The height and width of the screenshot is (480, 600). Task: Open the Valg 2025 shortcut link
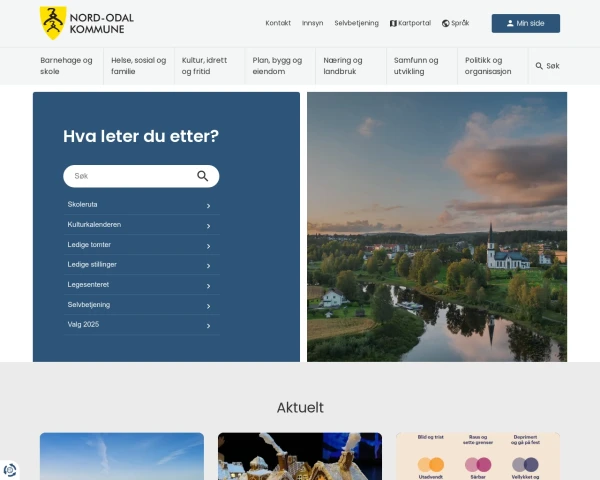tap(142, 325)
